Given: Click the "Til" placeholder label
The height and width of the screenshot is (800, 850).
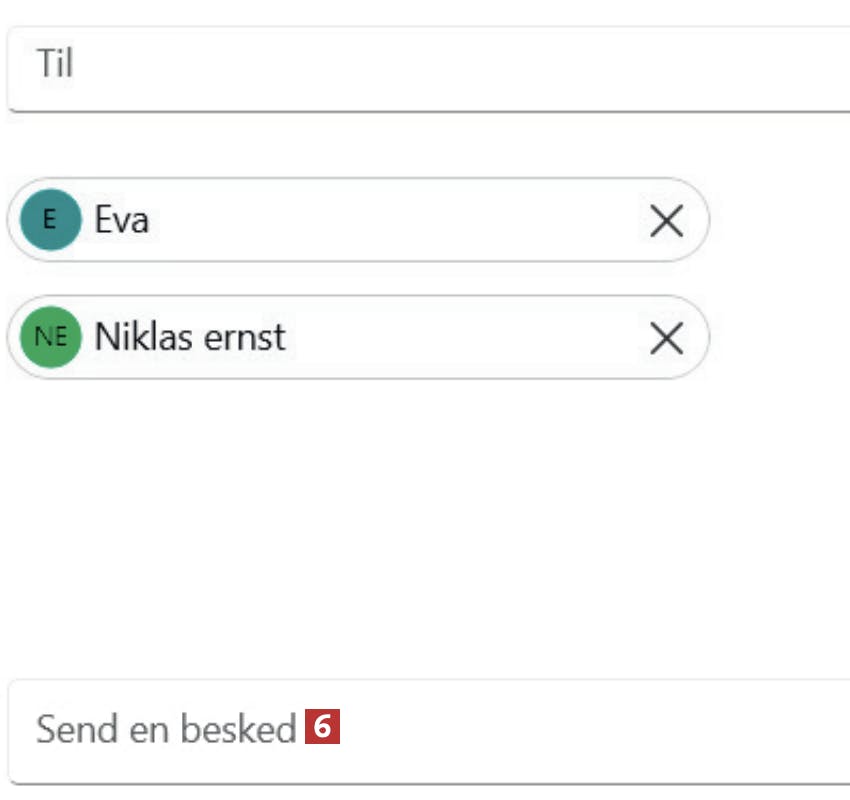Looking at the screenshot, I should pos(55,65).
